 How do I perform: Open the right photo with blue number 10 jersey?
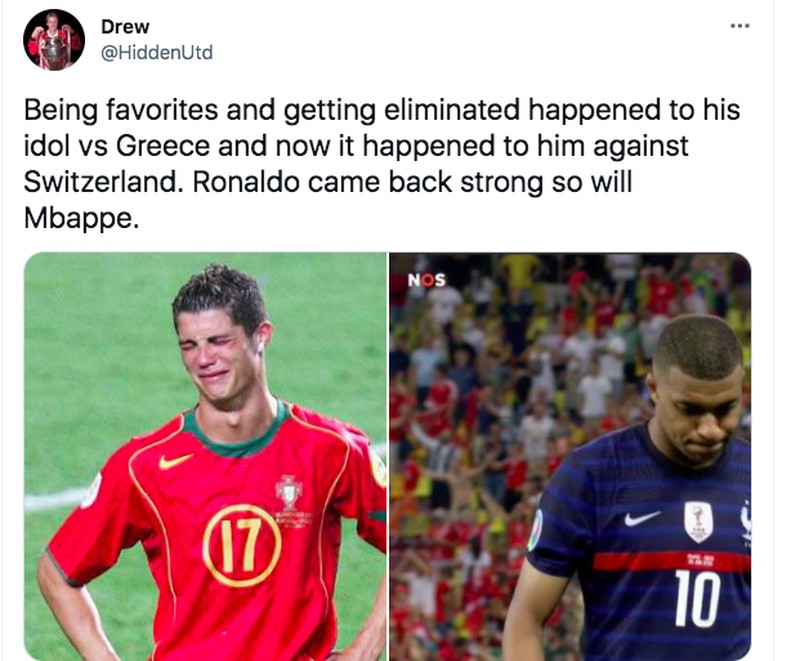tap(570, 456)
